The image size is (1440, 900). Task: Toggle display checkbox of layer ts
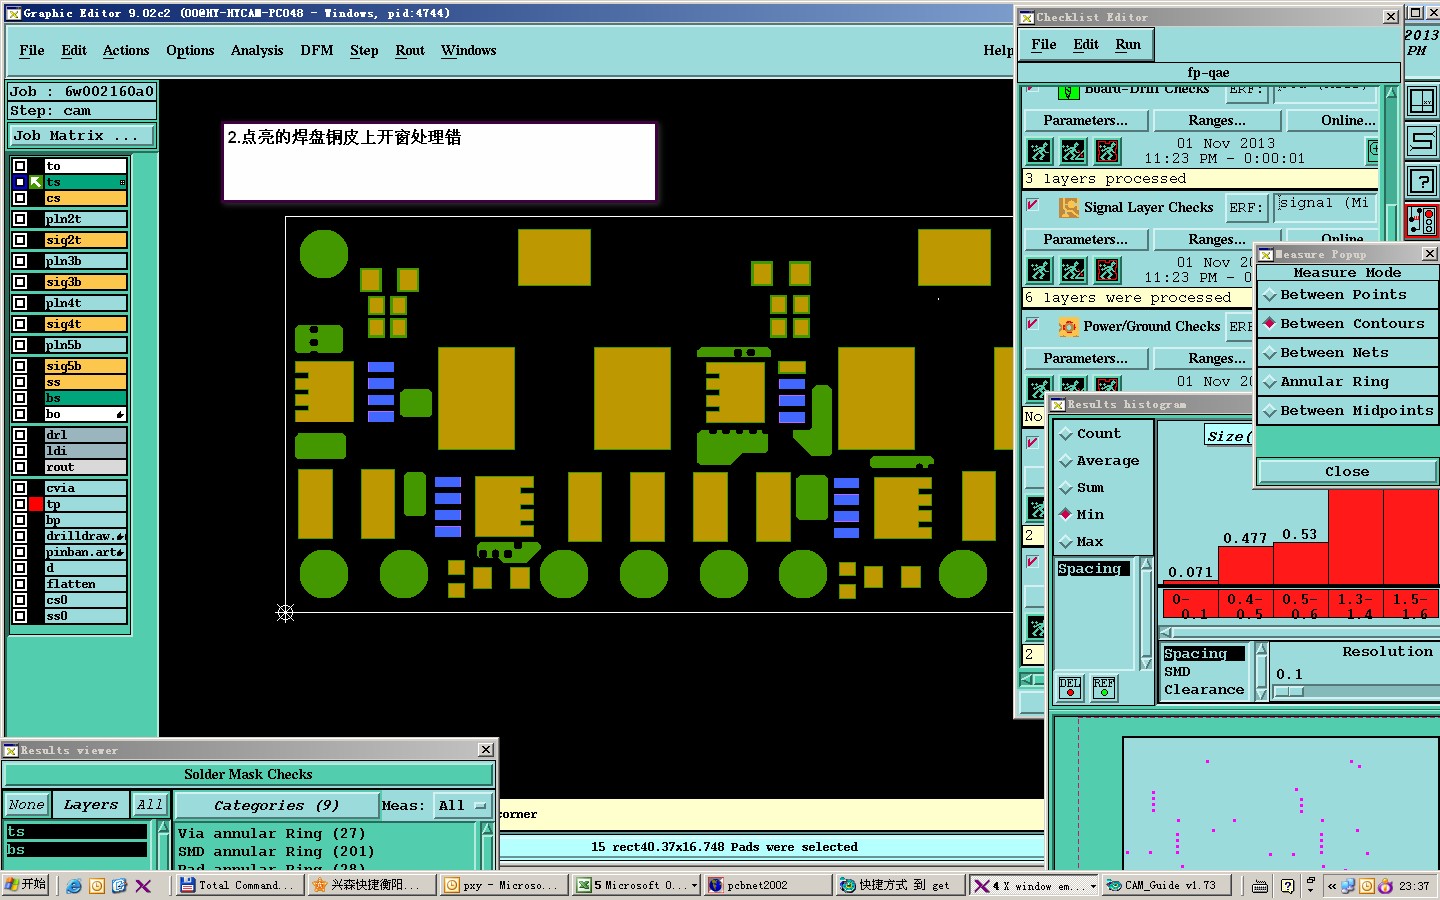pyautogui.click(x=20, y=182)
